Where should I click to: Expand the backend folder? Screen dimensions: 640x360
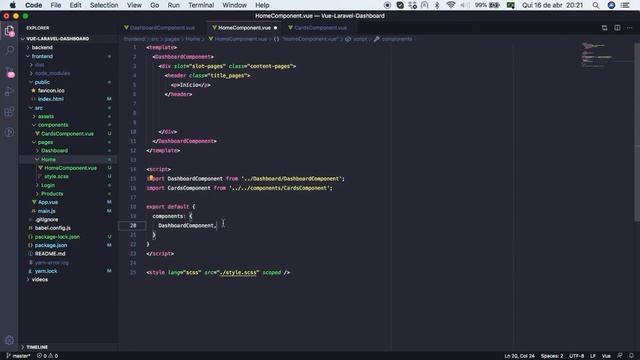point(42,47)
